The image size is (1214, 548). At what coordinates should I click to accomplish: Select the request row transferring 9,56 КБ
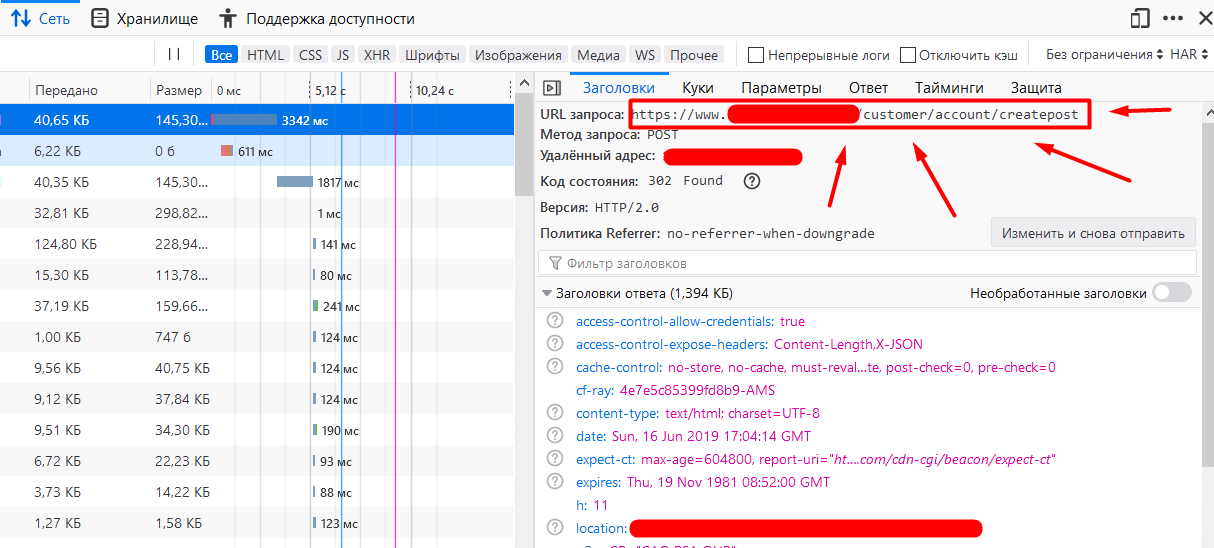pyautogui.click(x=257, y=367)
